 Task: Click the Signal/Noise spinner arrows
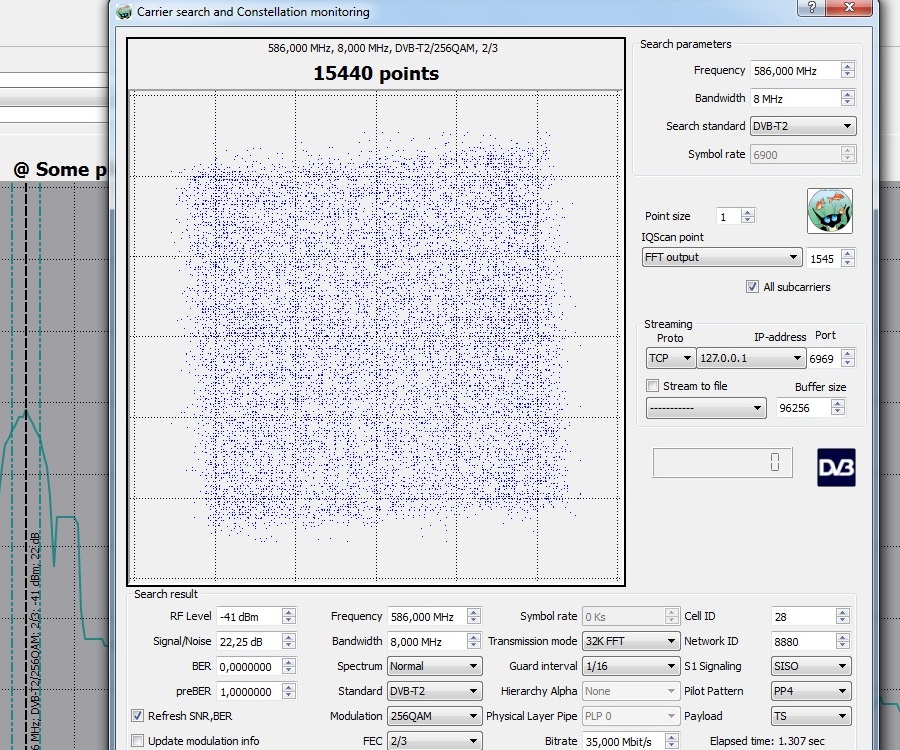289,641
